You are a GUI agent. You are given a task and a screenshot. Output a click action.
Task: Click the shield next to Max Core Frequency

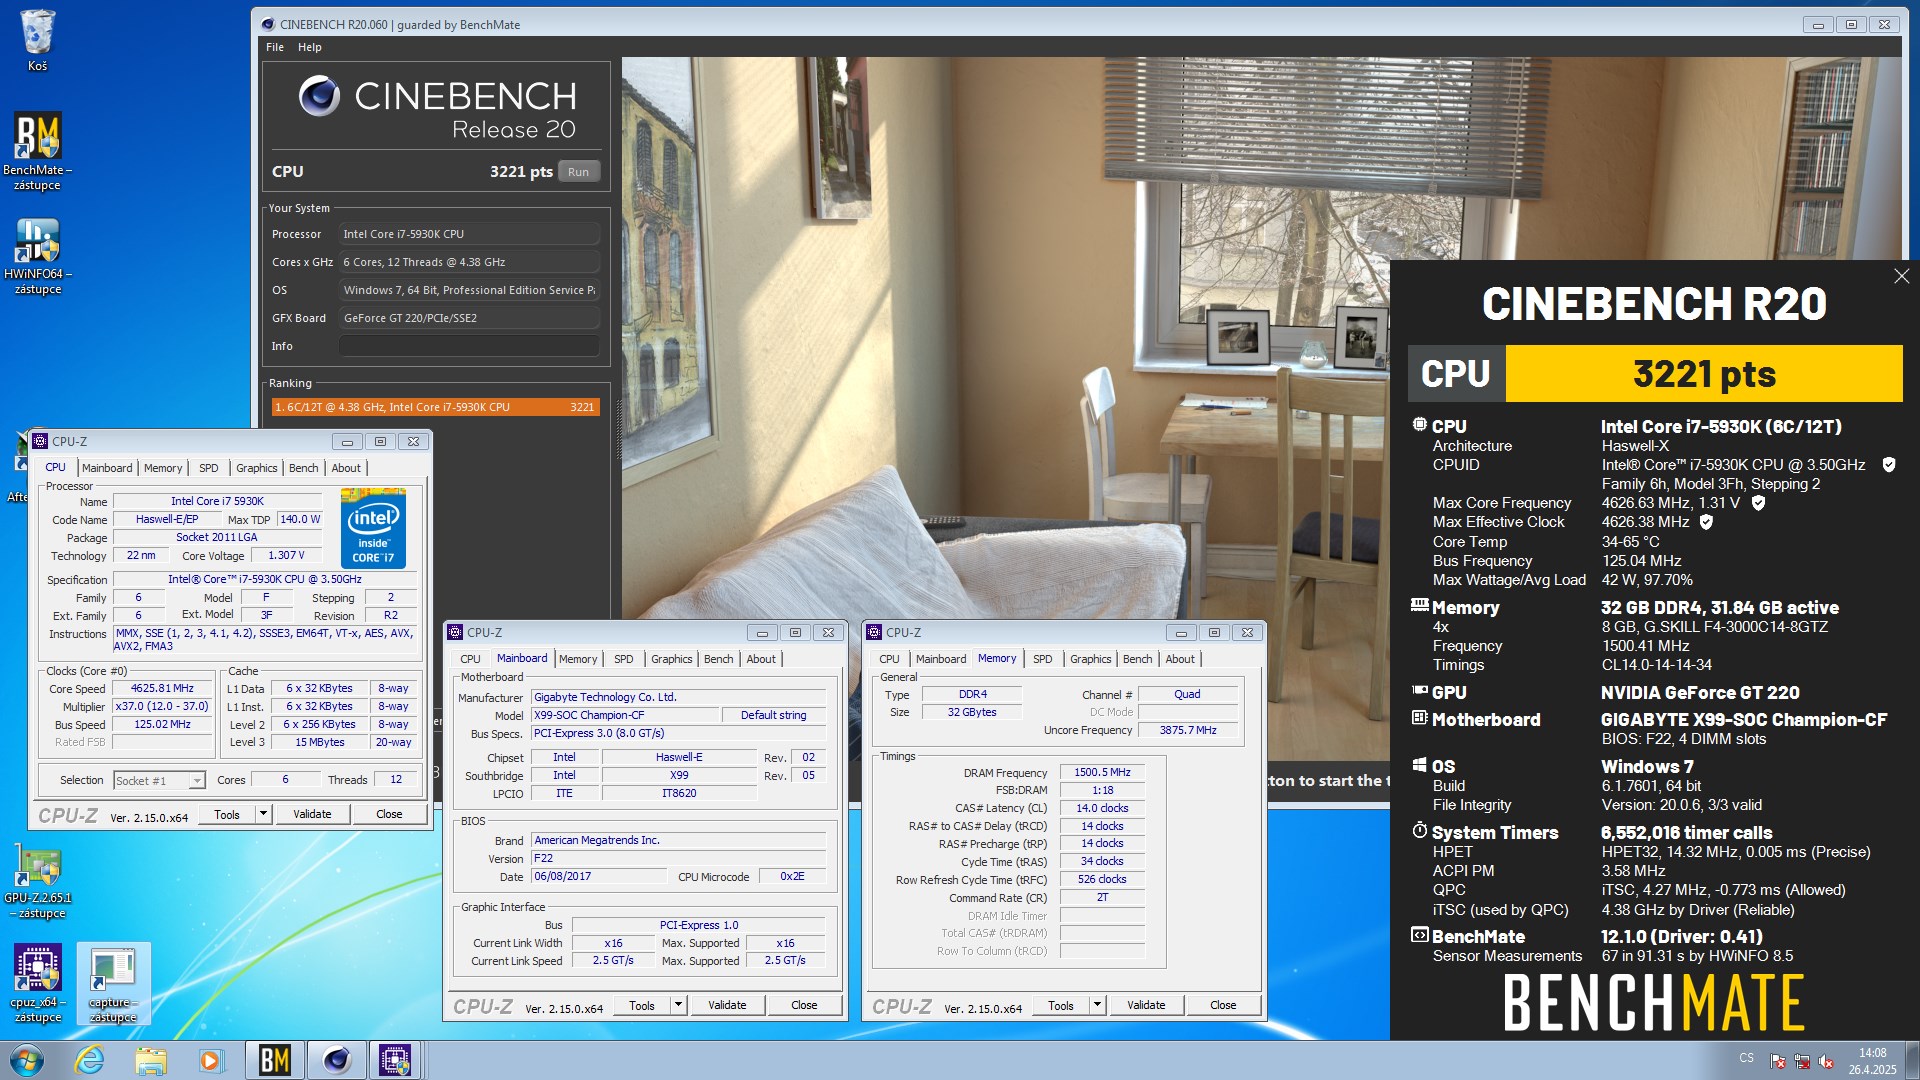click(1758, 503)
